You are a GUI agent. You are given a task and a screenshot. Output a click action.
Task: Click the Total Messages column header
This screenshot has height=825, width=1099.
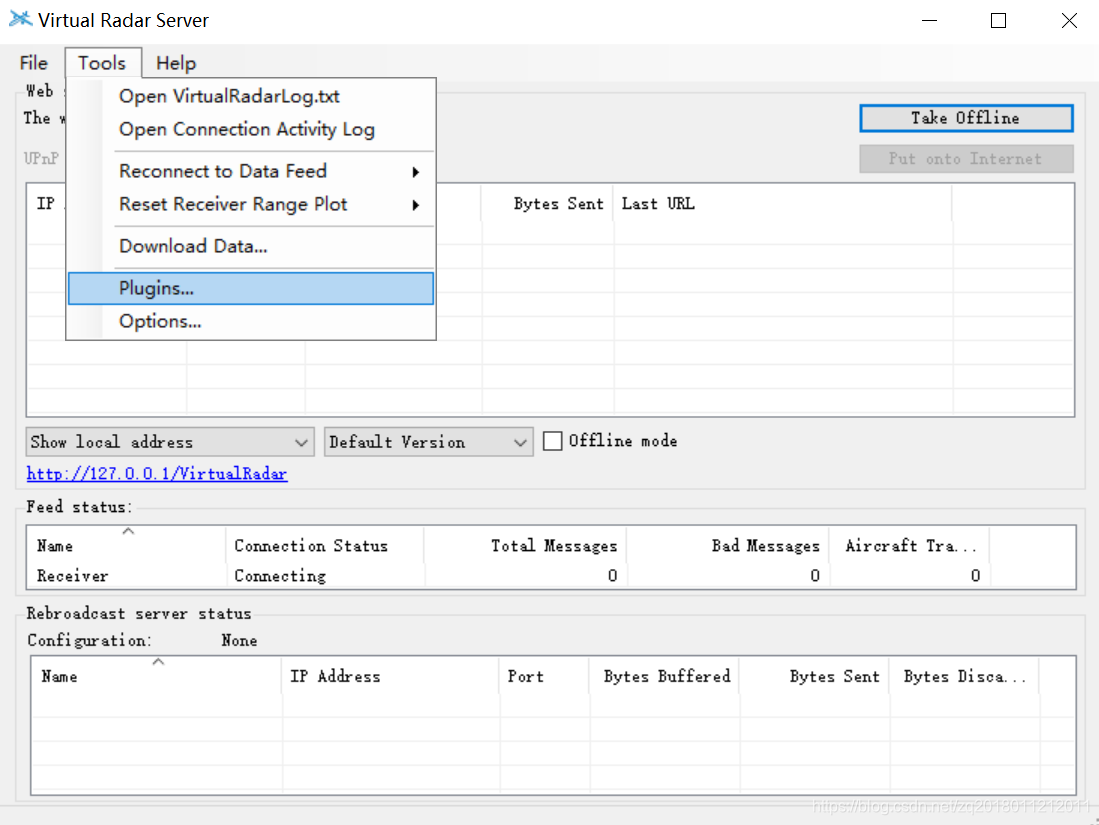pos(525,545)
